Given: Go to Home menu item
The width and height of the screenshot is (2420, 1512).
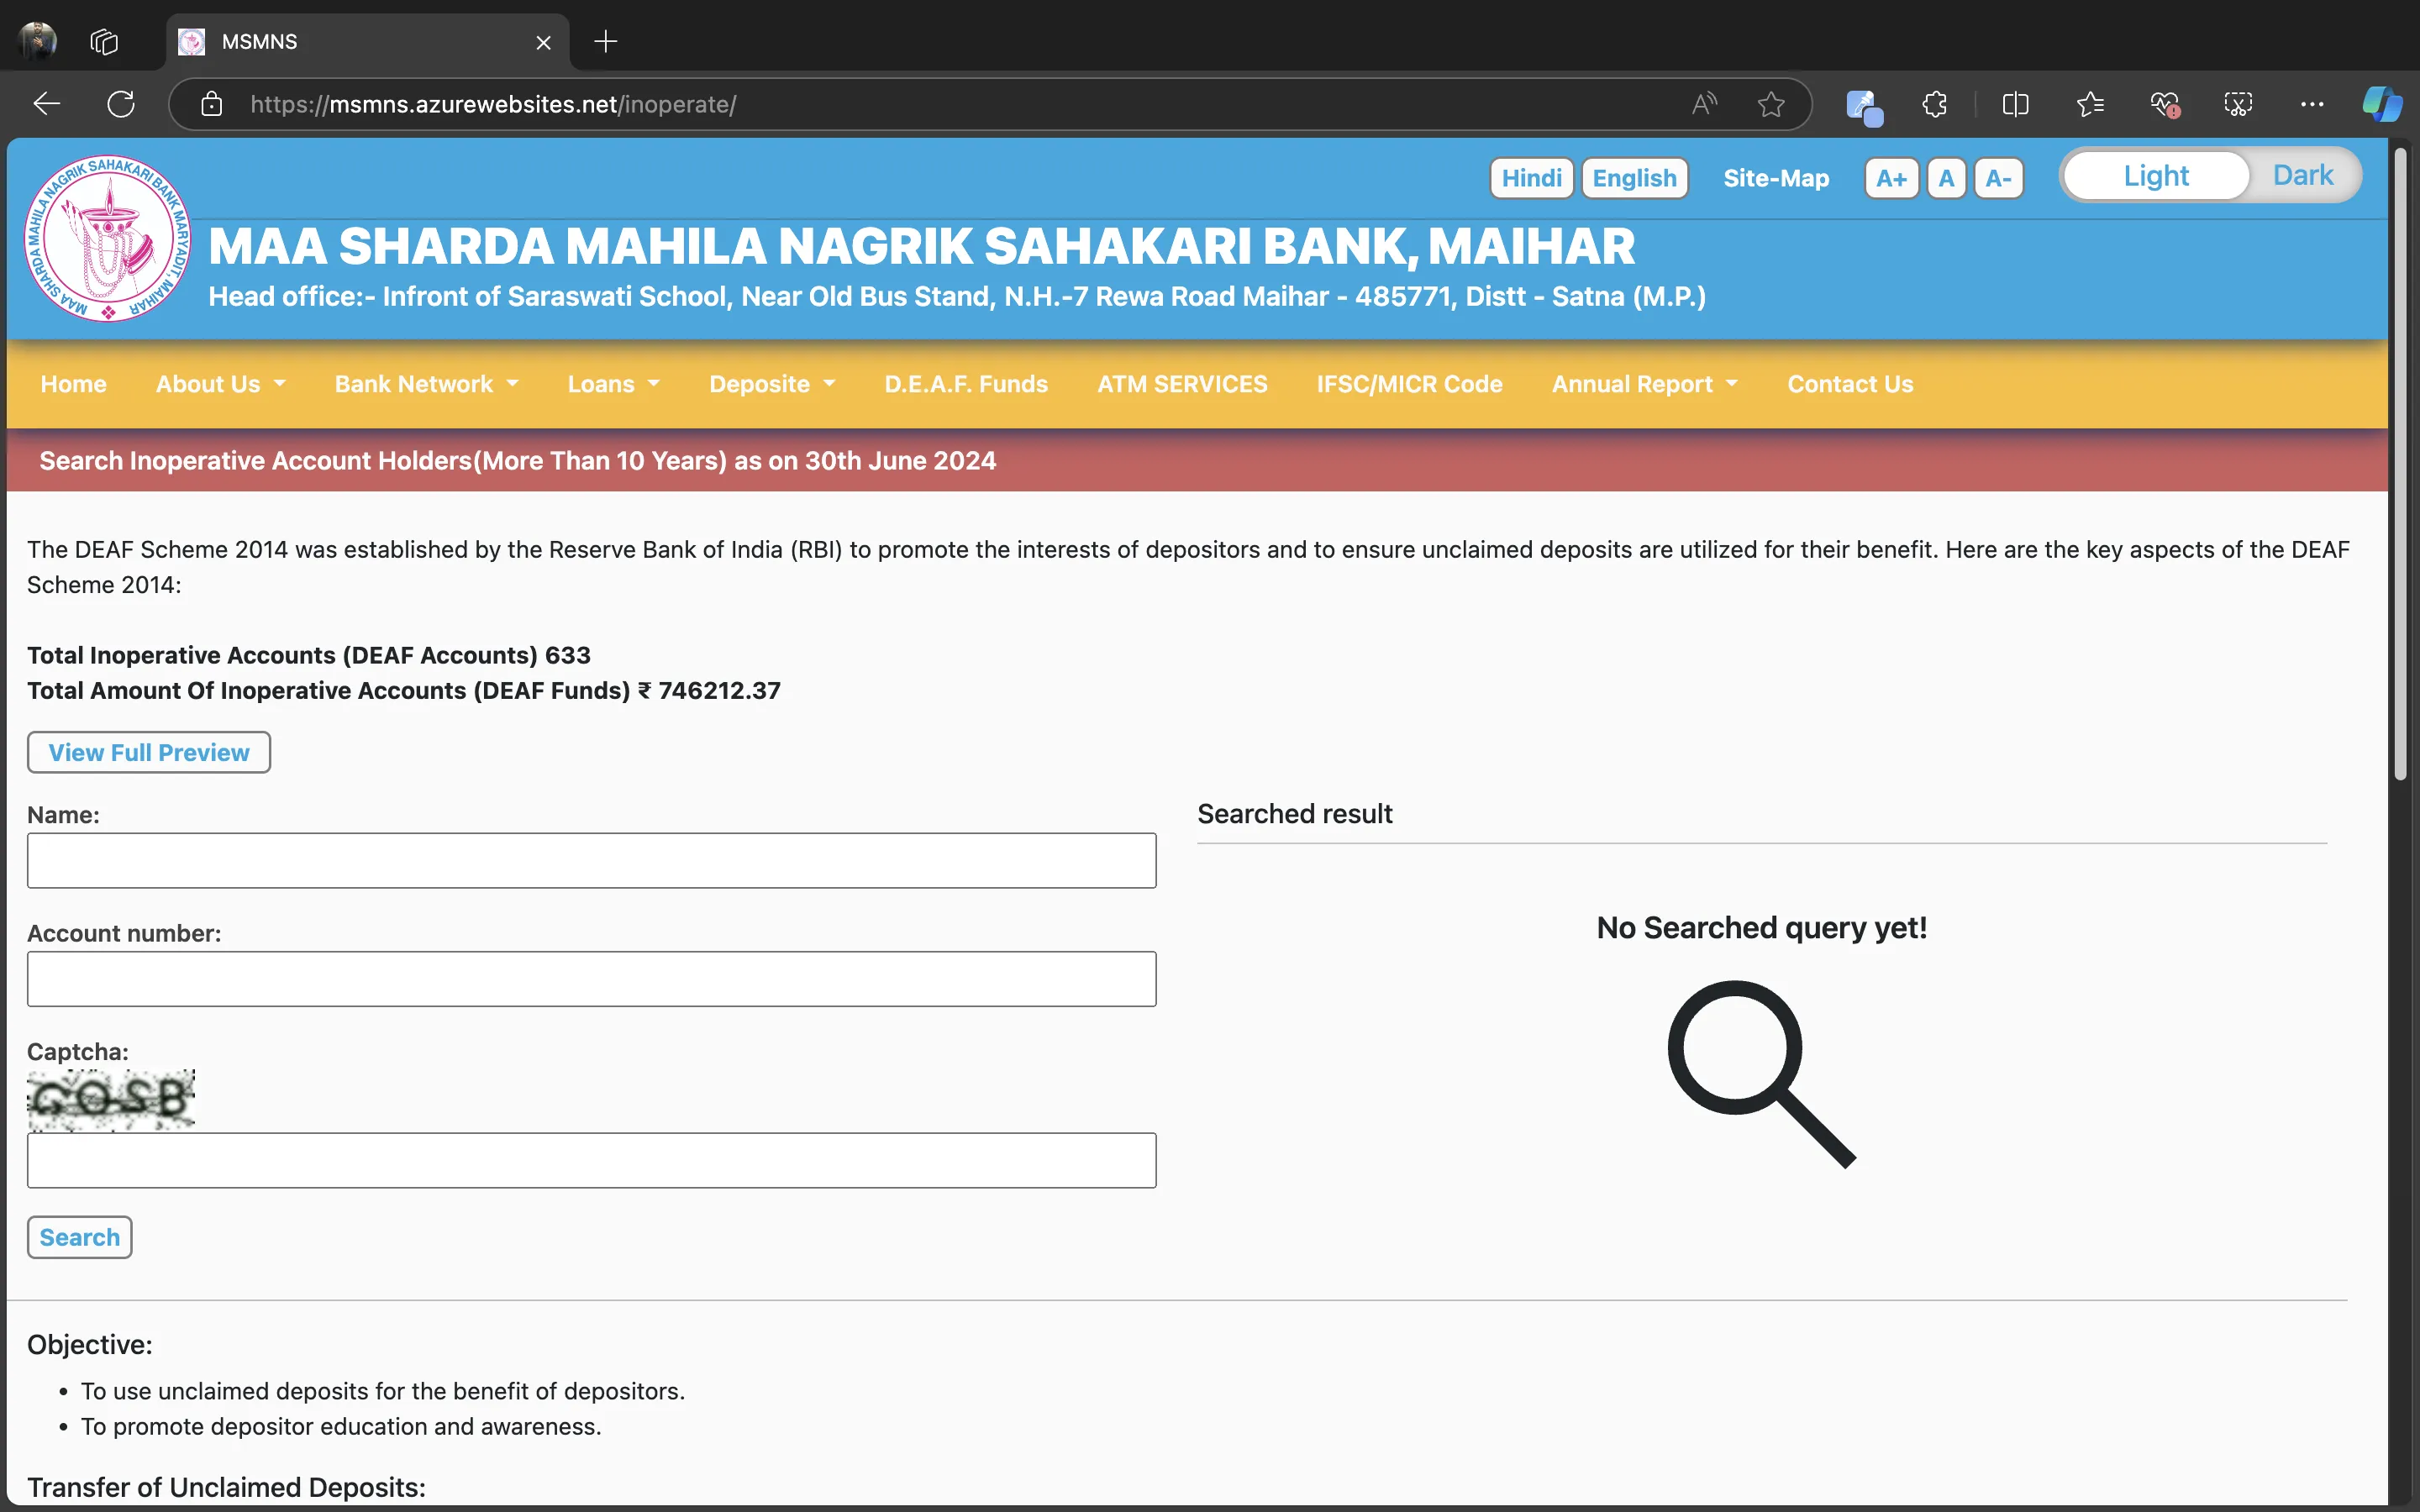Looking at the screenshot, I should [x=73, y=384].
